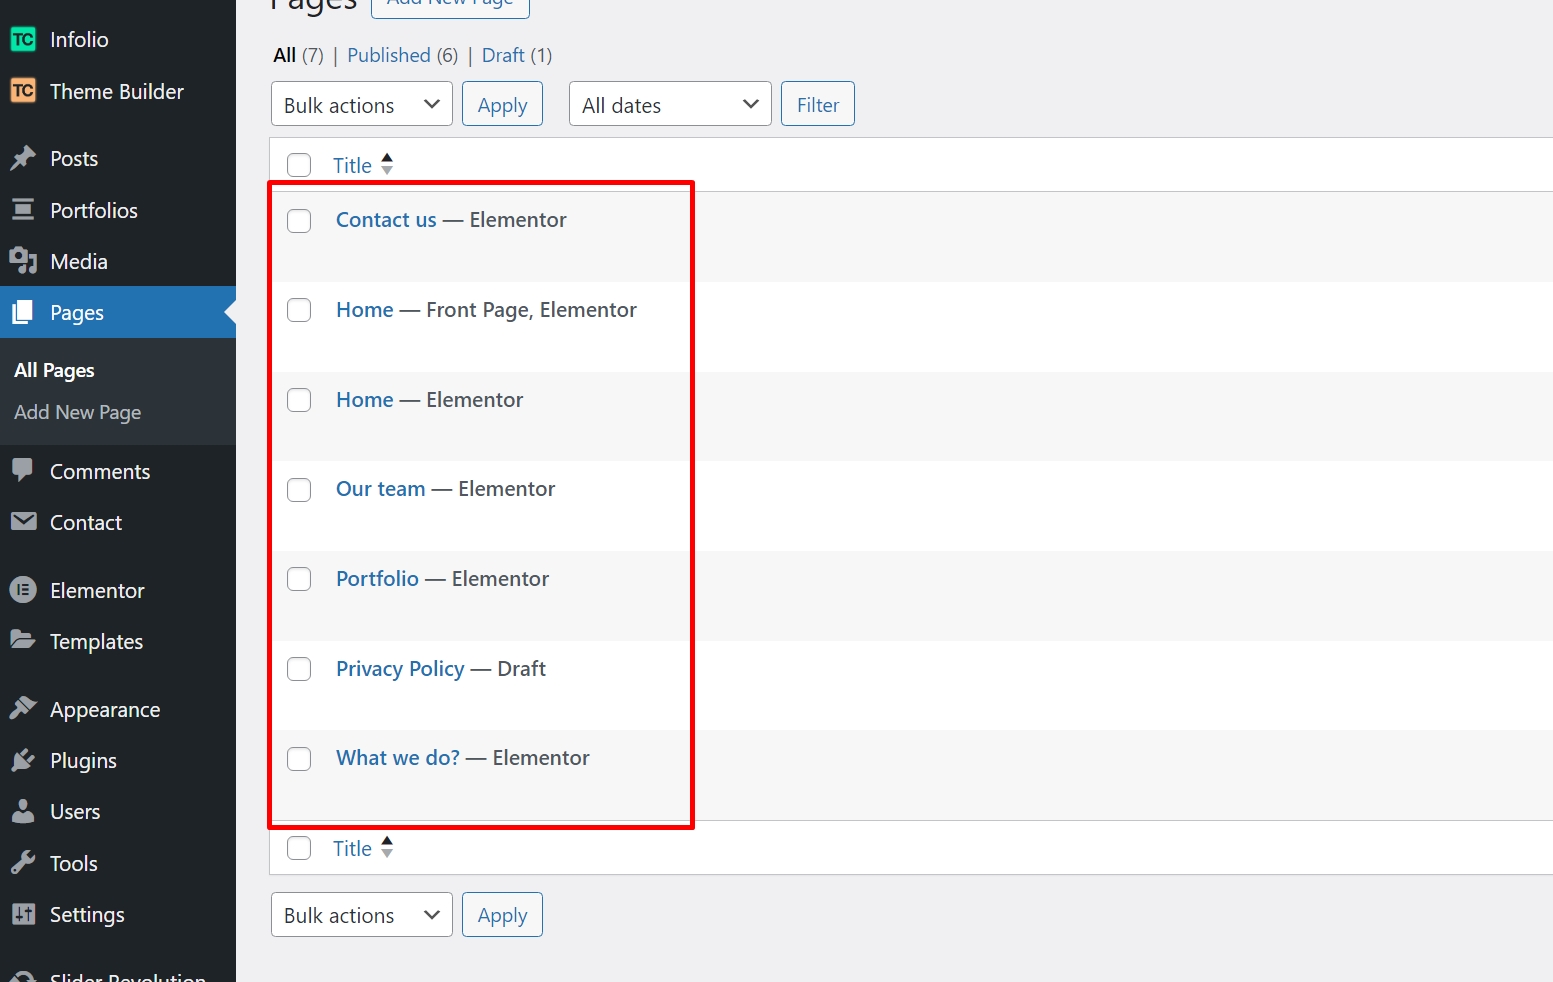Check the Privacy Policy page checkbox

click(299, 669)
